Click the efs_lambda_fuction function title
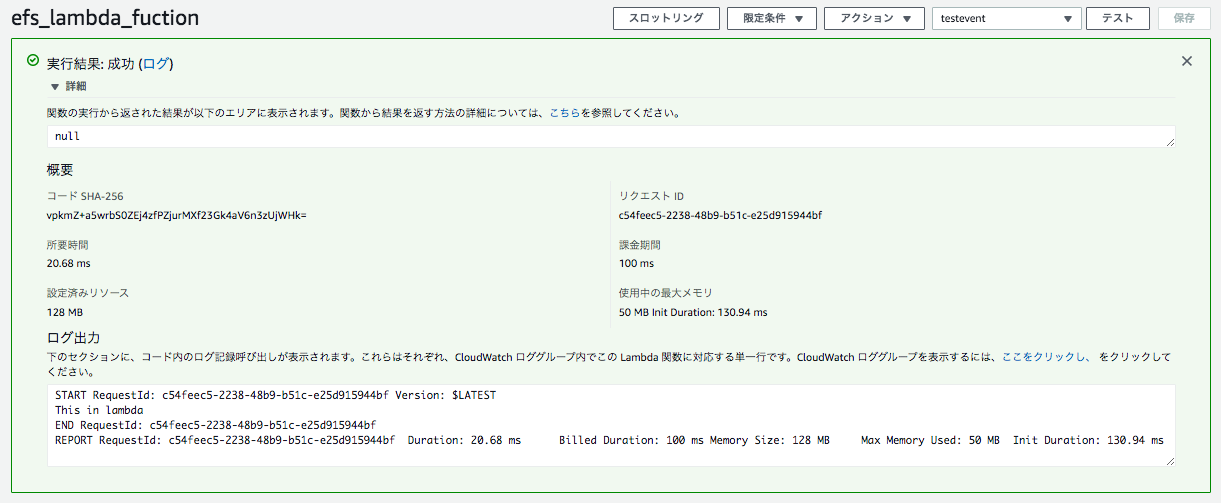This screenshot has width=1221, height=503. 105,18
